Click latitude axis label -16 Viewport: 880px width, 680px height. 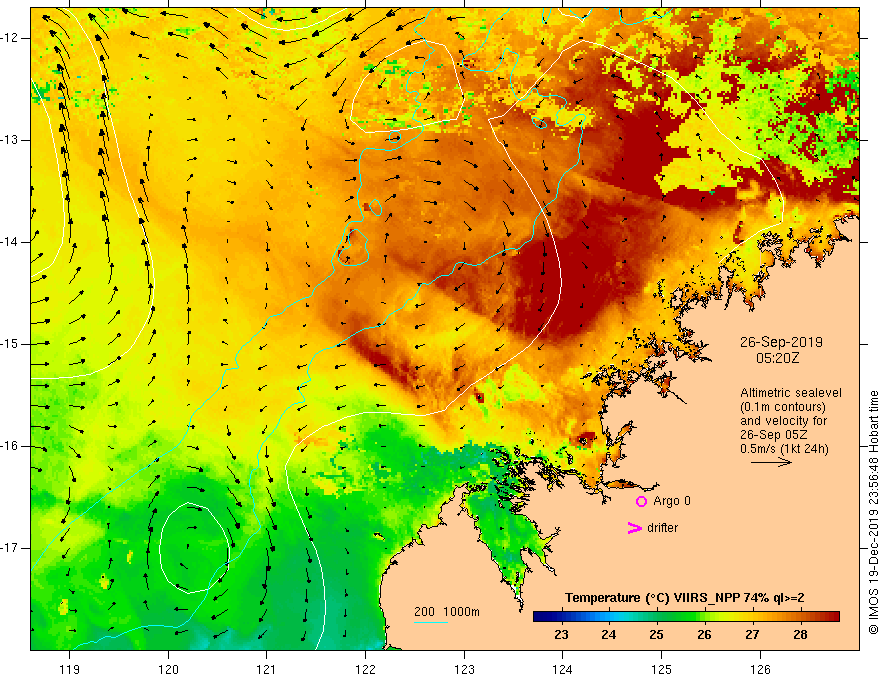(x=10, y=446)
